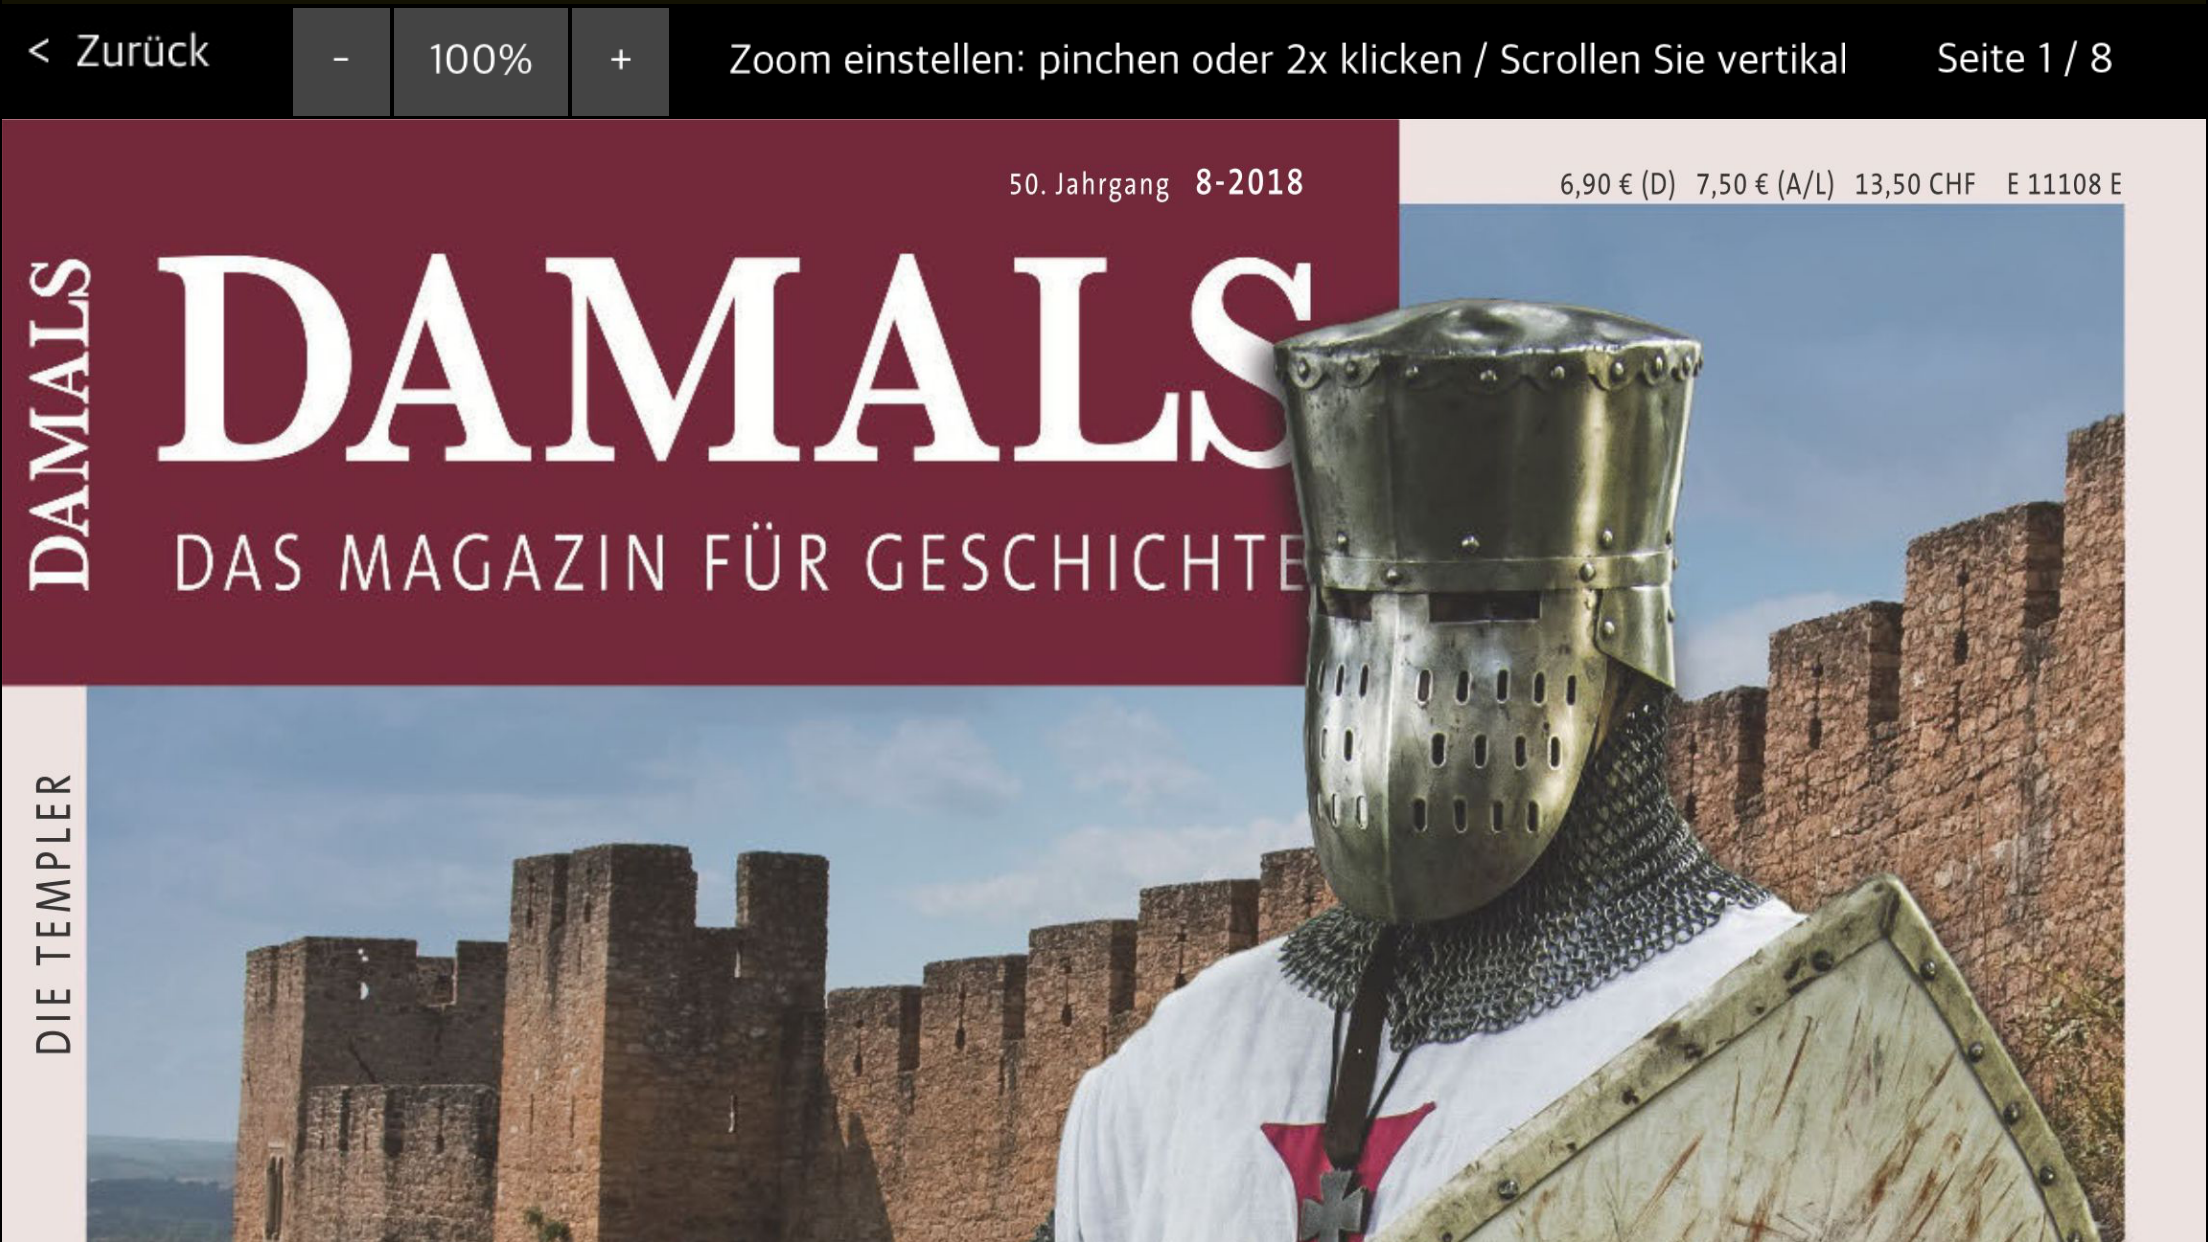Screen dimensions: 2208x1242
Task: Click the 50. Jahrgang label
Action: (1089, 185)
